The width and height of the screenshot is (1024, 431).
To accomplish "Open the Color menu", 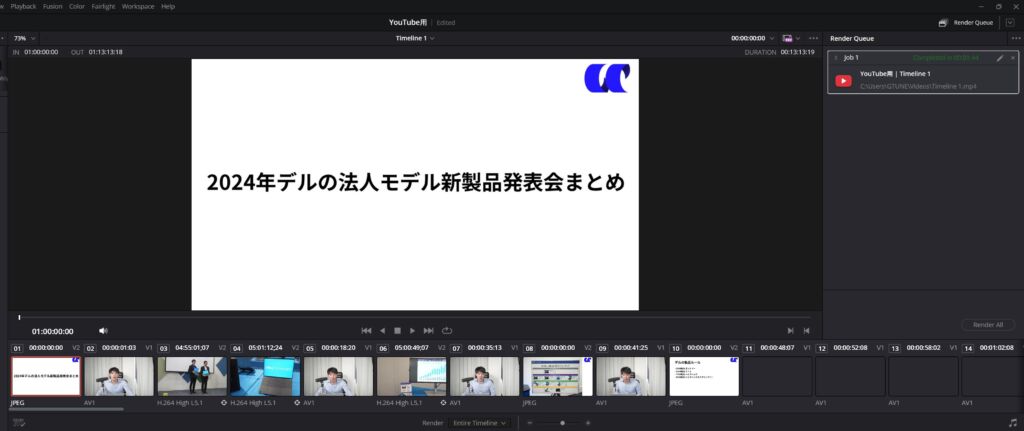I will point(76,6).
